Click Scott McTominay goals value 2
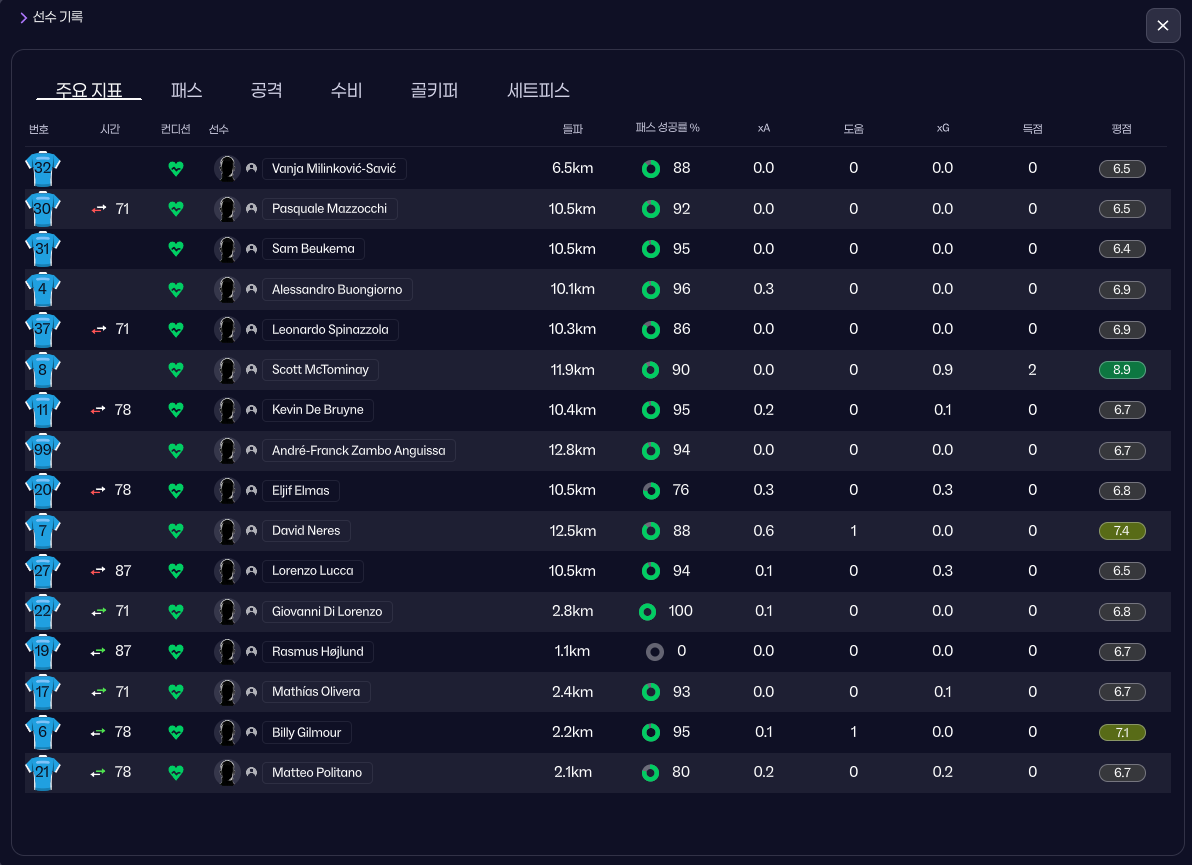 [x=1032, y=369]
